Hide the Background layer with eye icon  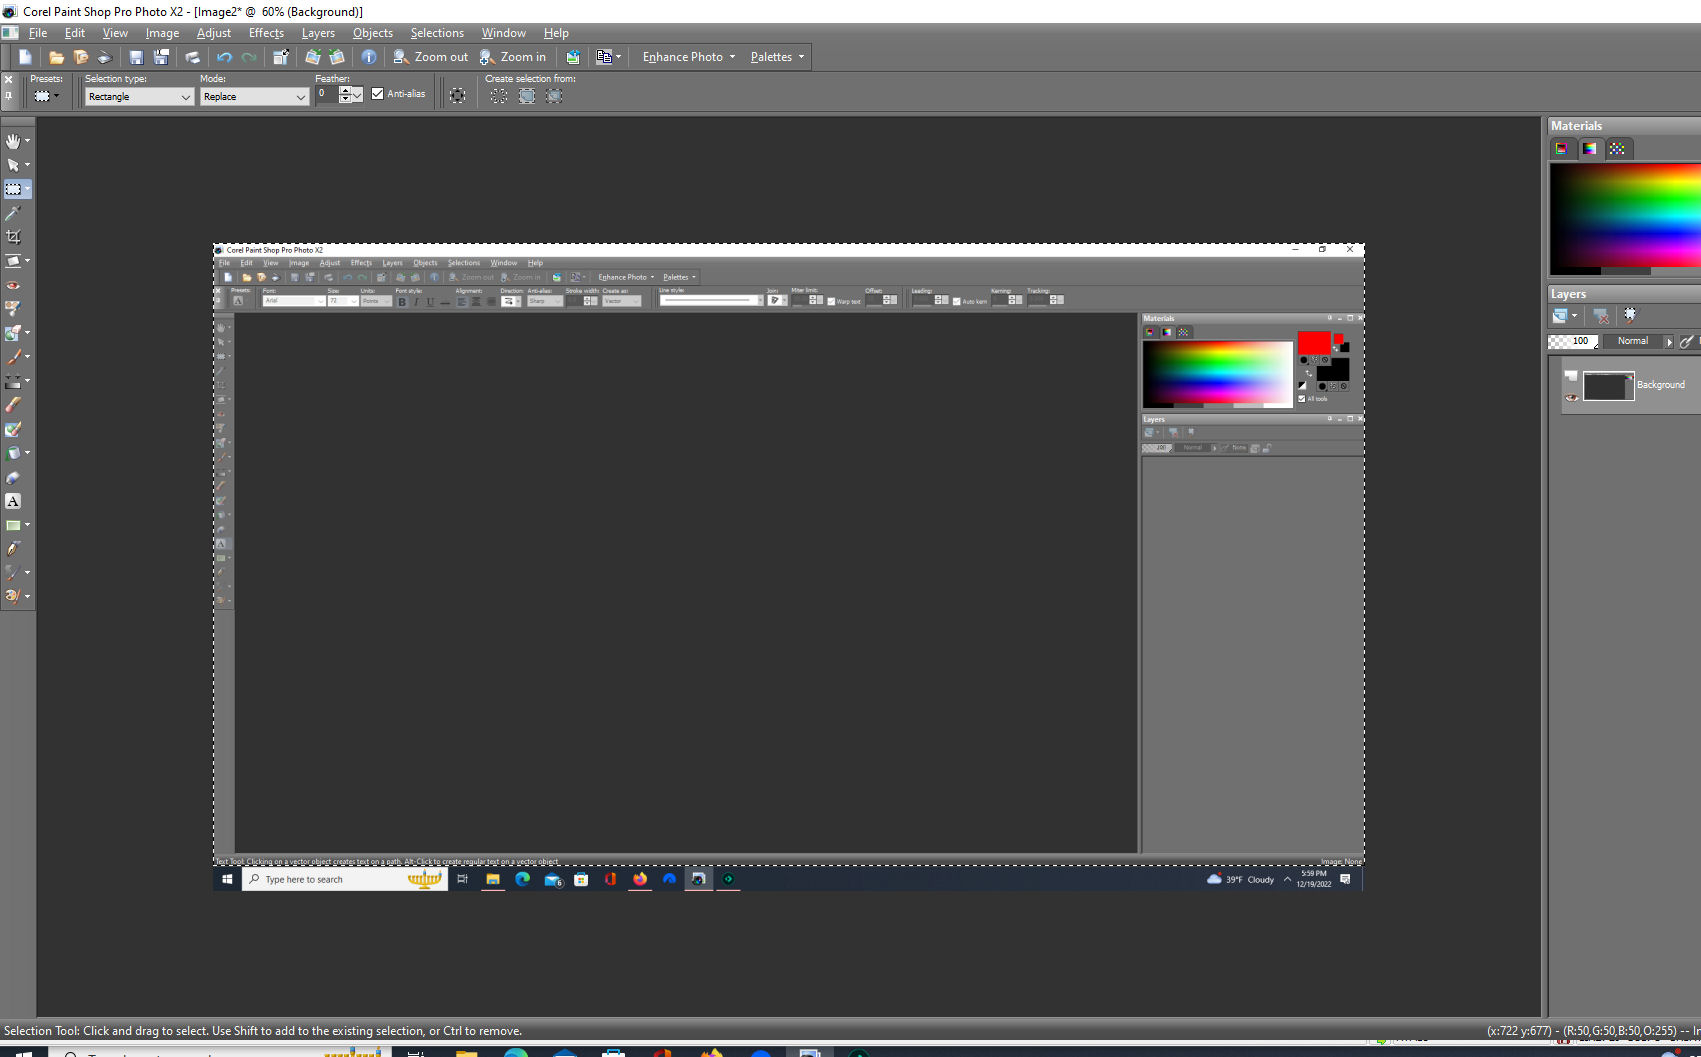[x=1572, y=397]
